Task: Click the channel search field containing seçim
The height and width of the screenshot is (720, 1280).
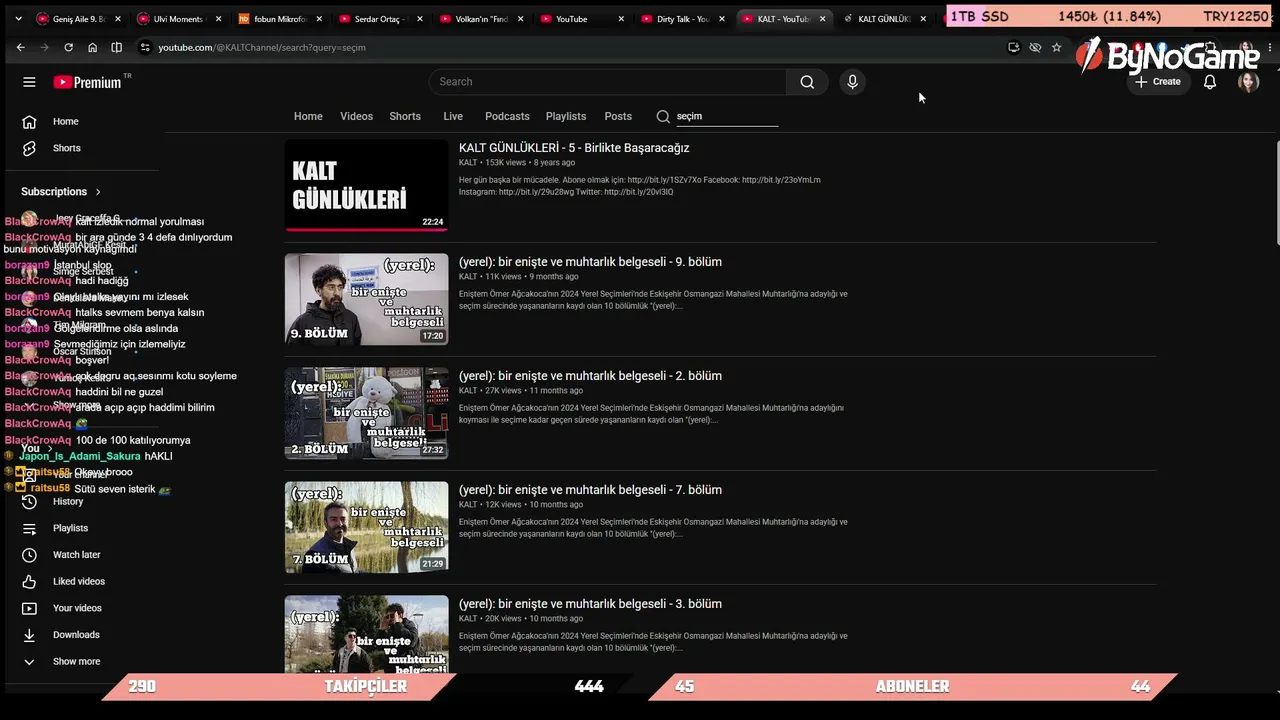Action: coord(727,116)
